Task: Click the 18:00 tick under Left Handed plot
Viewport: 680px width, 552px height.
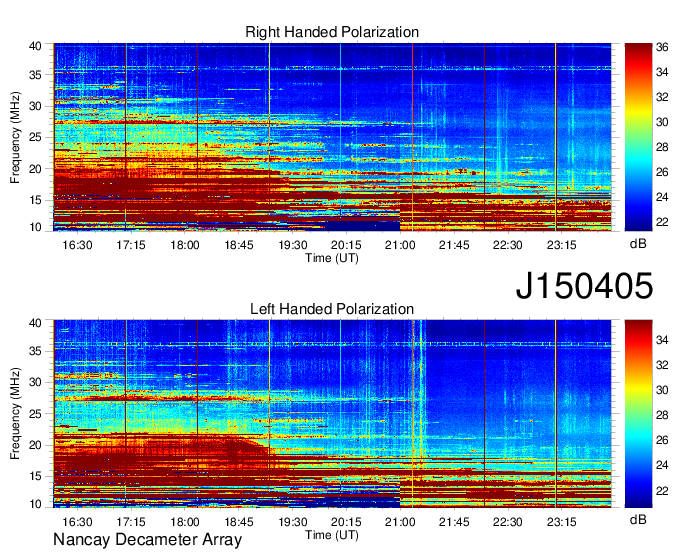Action: (185, 522)
